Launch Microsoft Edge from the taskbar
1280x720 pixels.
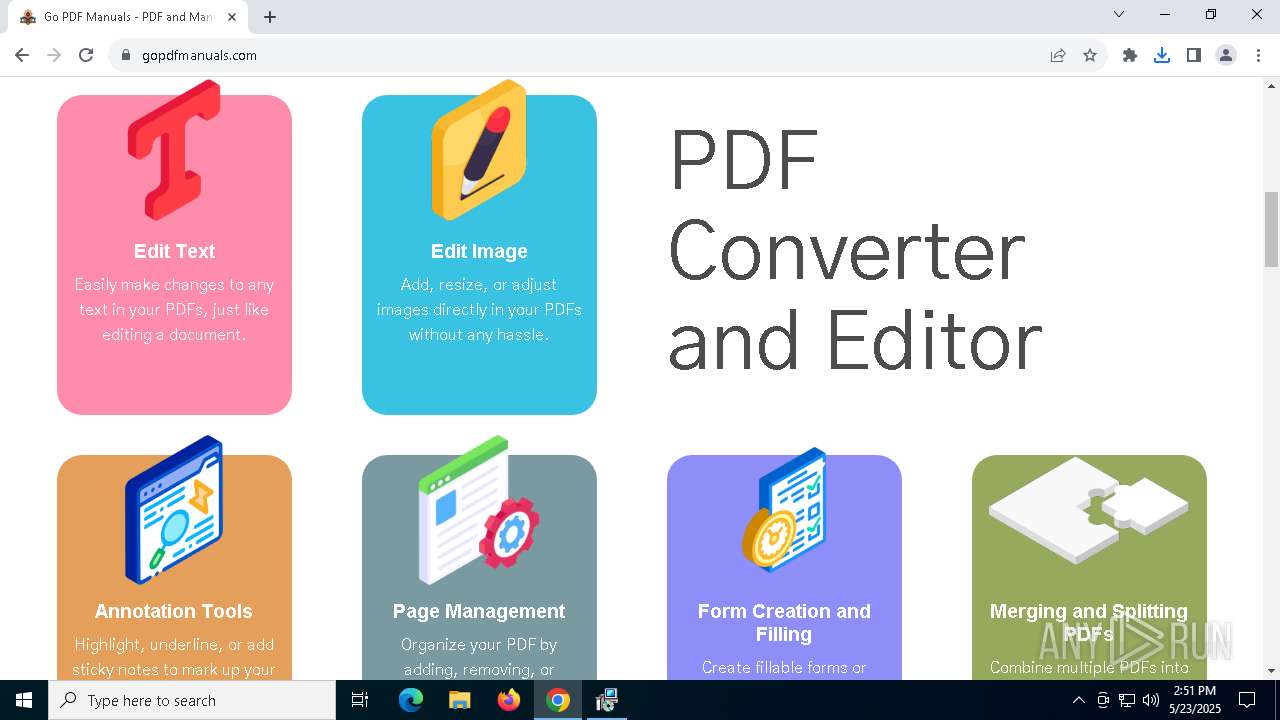[x=411, y=700]
